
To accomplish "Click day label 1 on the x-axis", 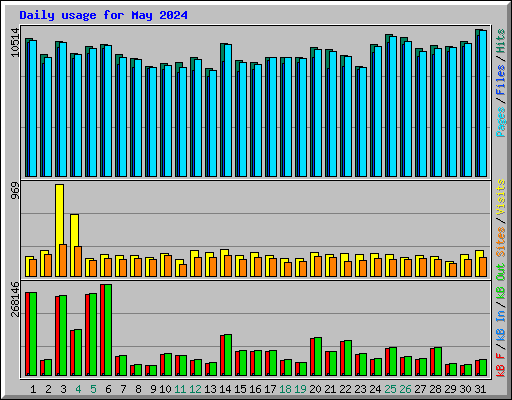I will (33, 389).
